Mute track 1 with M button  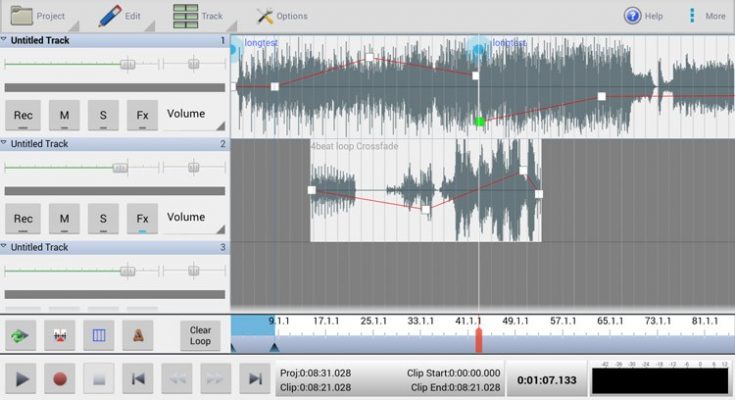point(64,116)
